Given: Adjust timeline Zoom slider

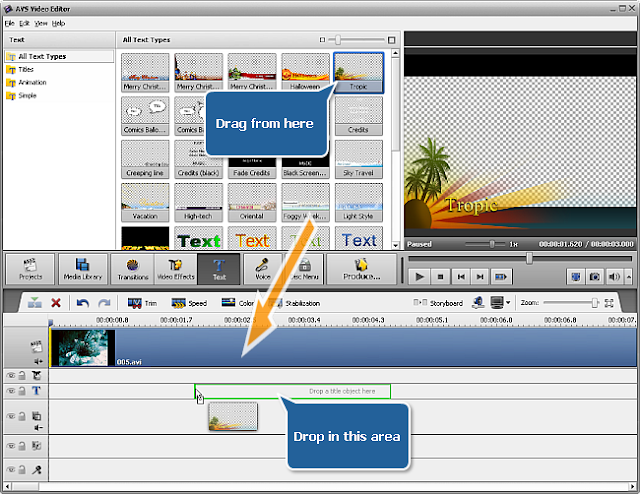Looking at the screenshot, I should point(595,303).
